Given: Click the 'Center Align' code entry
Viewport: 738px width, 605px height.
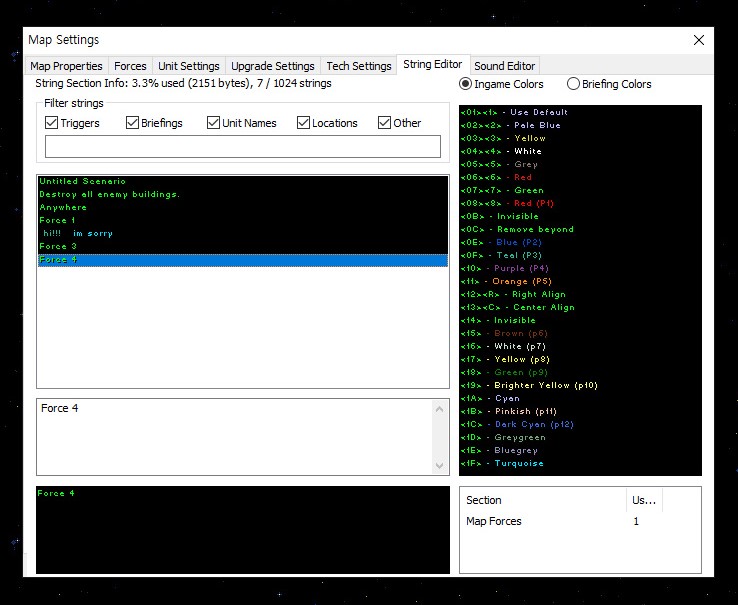Looking at the screenshot, I should click(x=518, y=307).
